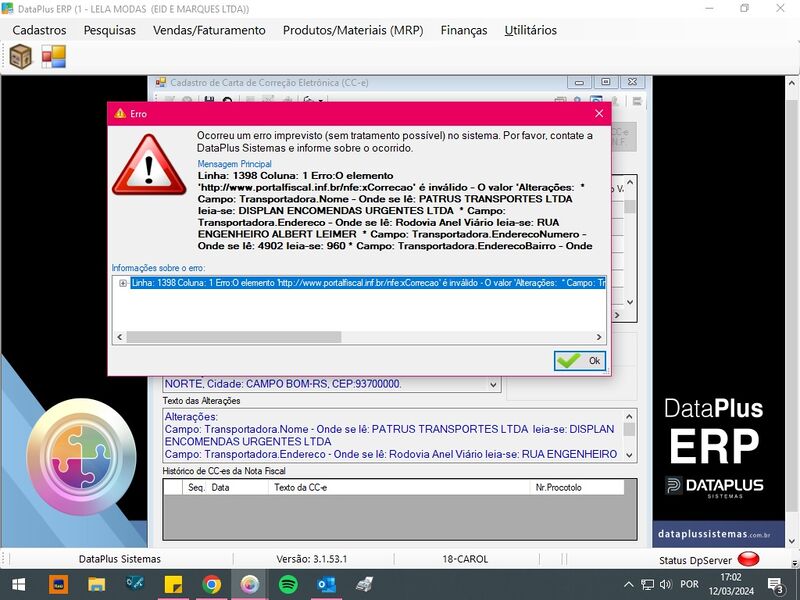800x600 pixels.
Task: Minimize the CC-e registration window
Action: 579,82
